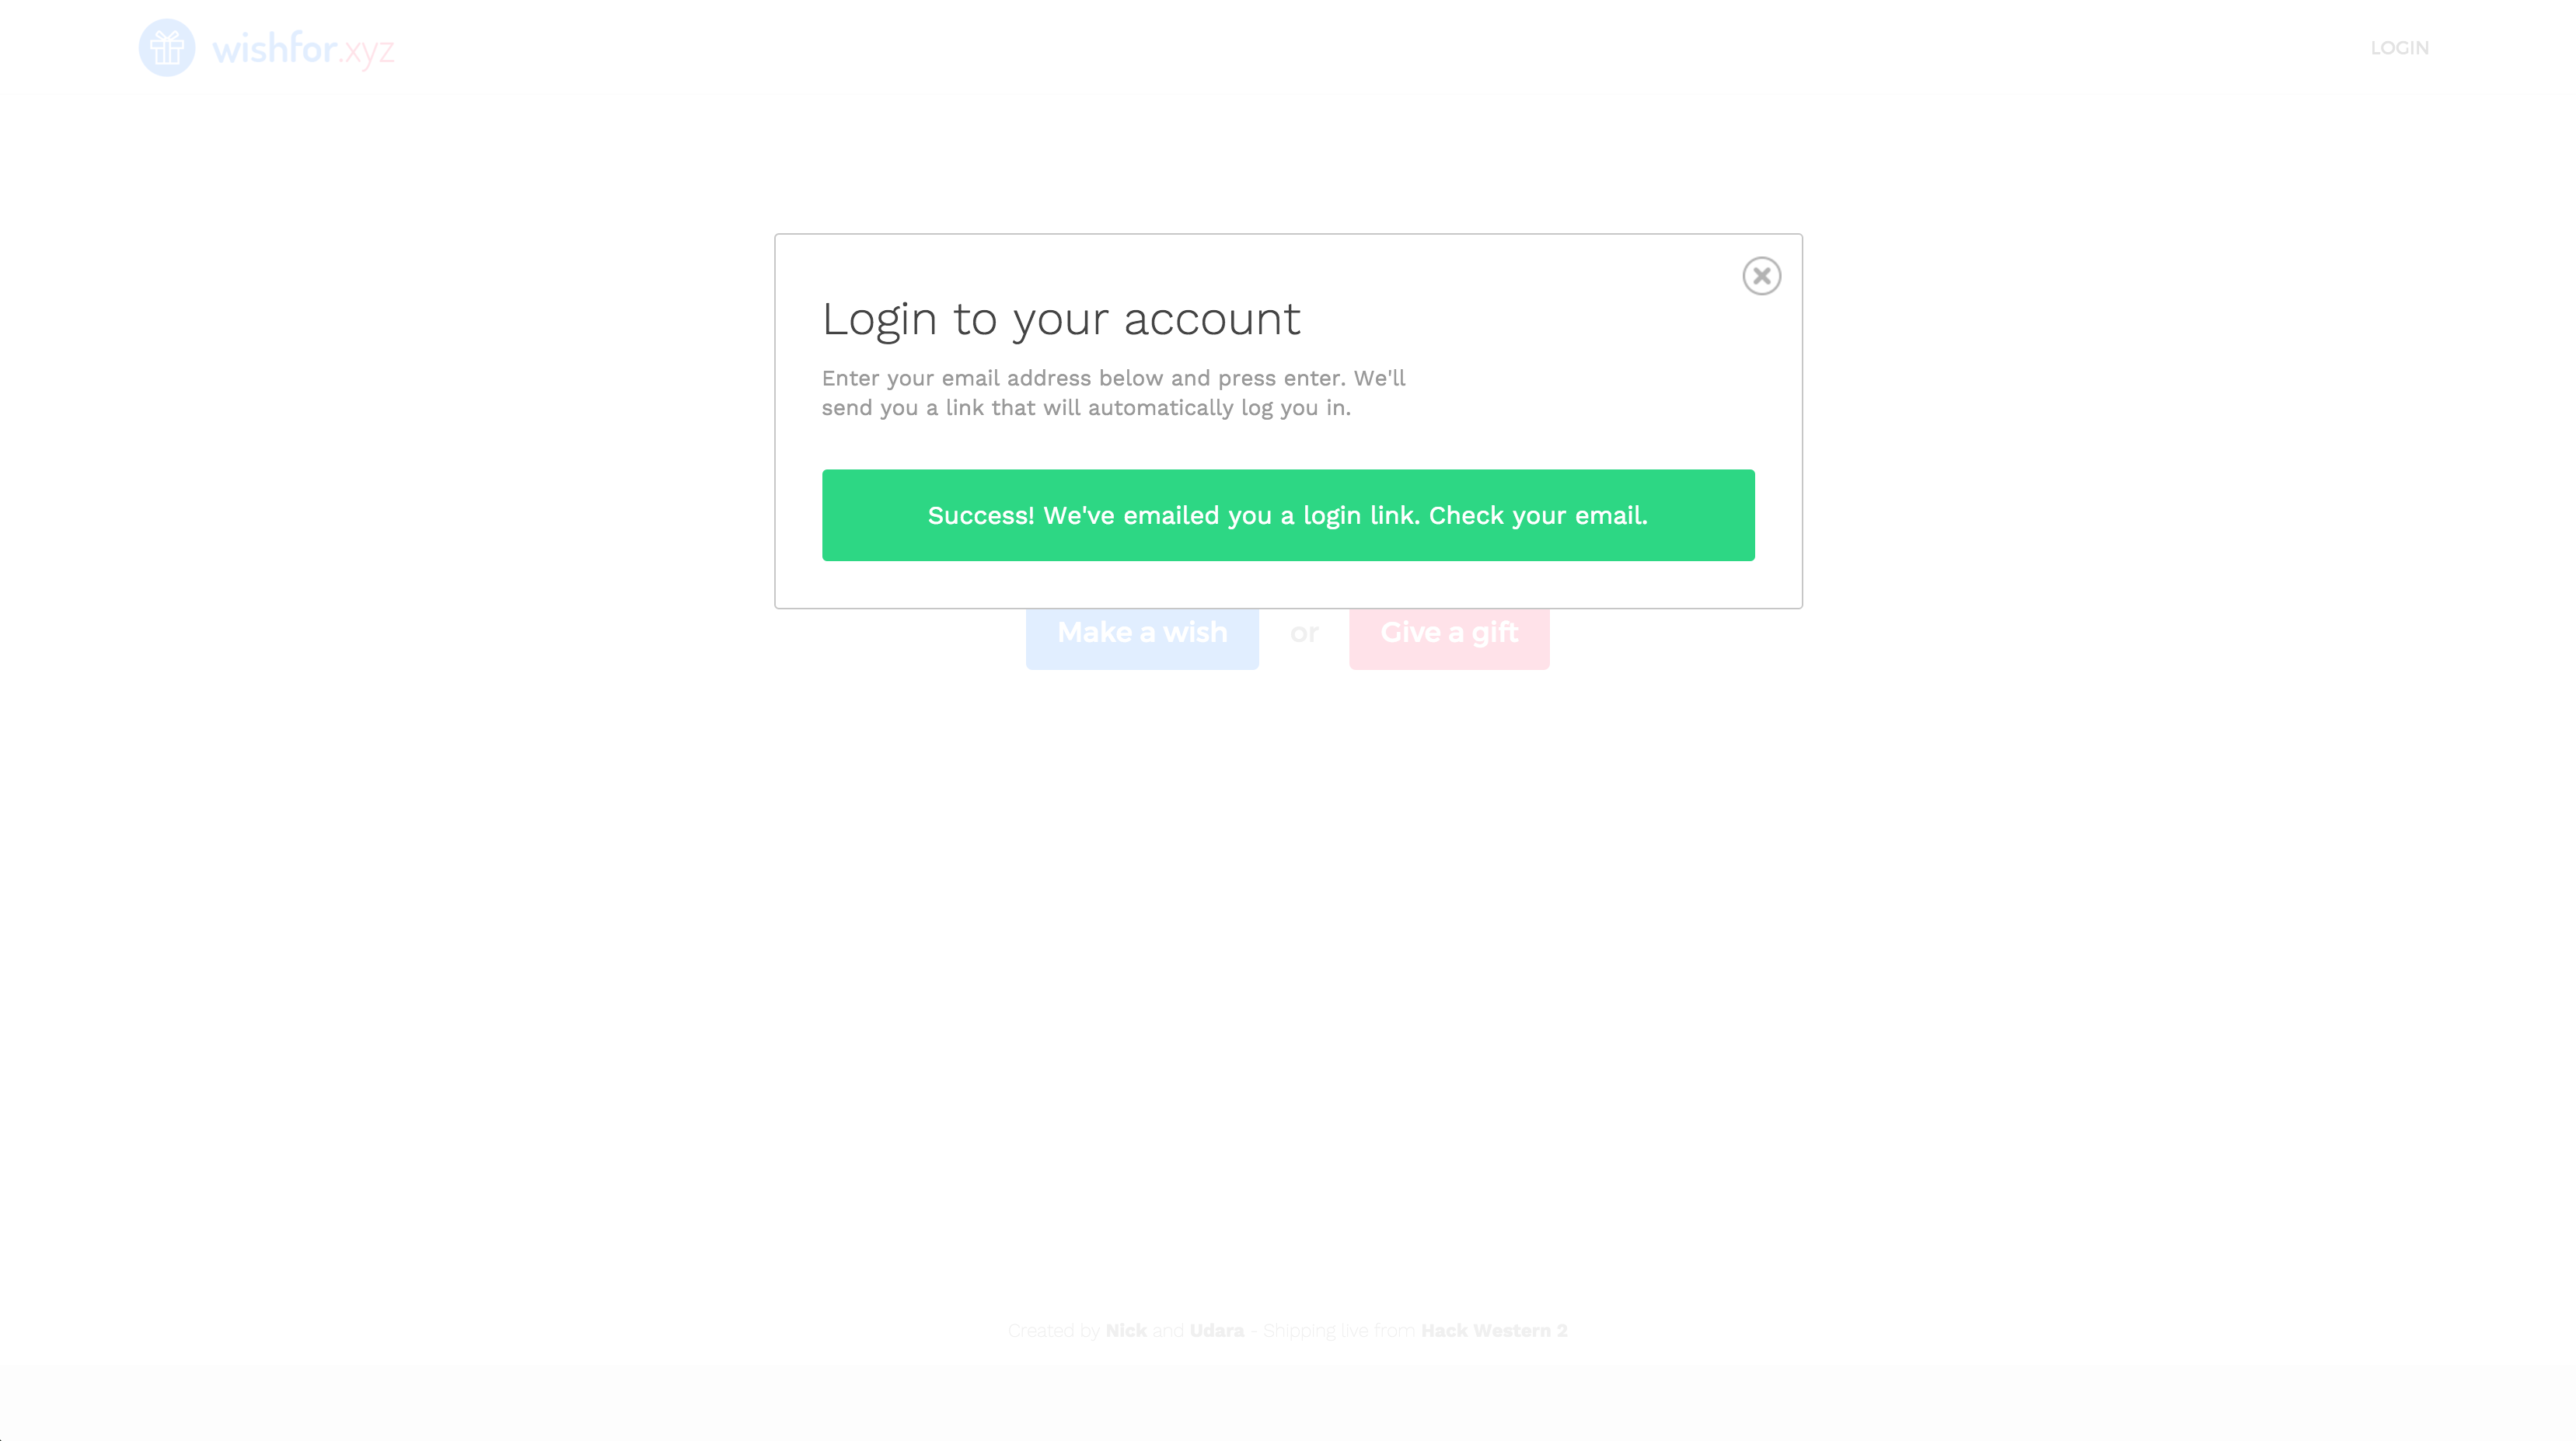Close the login dialog with the X icon
The height and width of the screenshot is (1441, 2576).
coord(1761,276)
